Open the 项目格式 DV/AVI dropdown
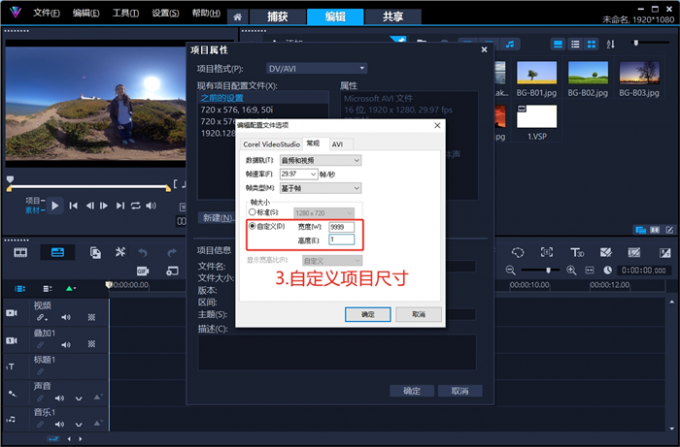The width and height of the screenshot is (680, 447). tap(317, 69)
